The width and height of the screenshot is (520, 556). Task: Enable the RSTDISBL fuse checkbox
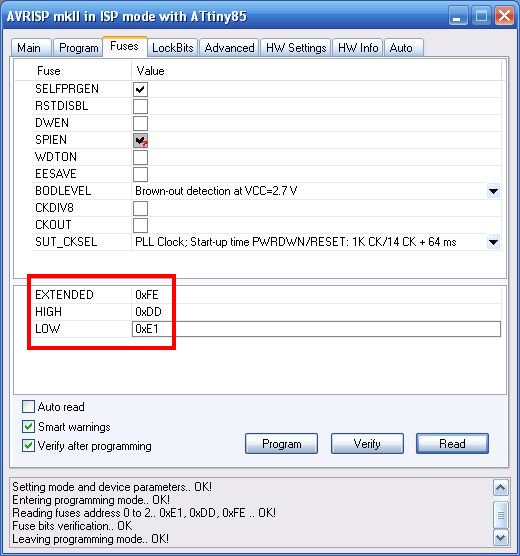140,106
